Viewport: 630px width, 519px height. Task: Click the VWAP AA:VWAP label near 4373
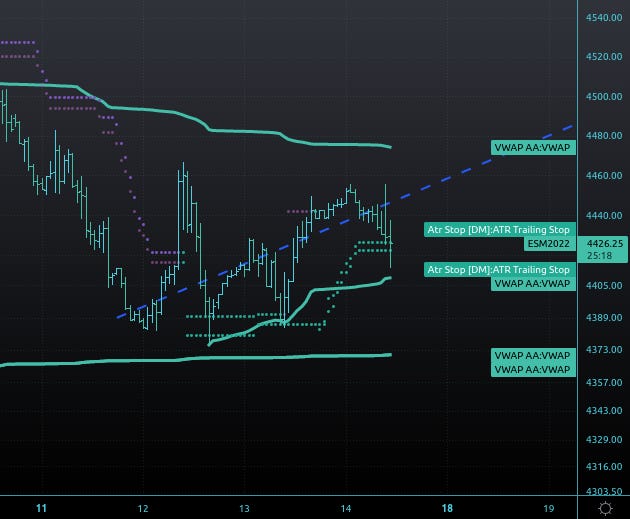click(533, 356)
